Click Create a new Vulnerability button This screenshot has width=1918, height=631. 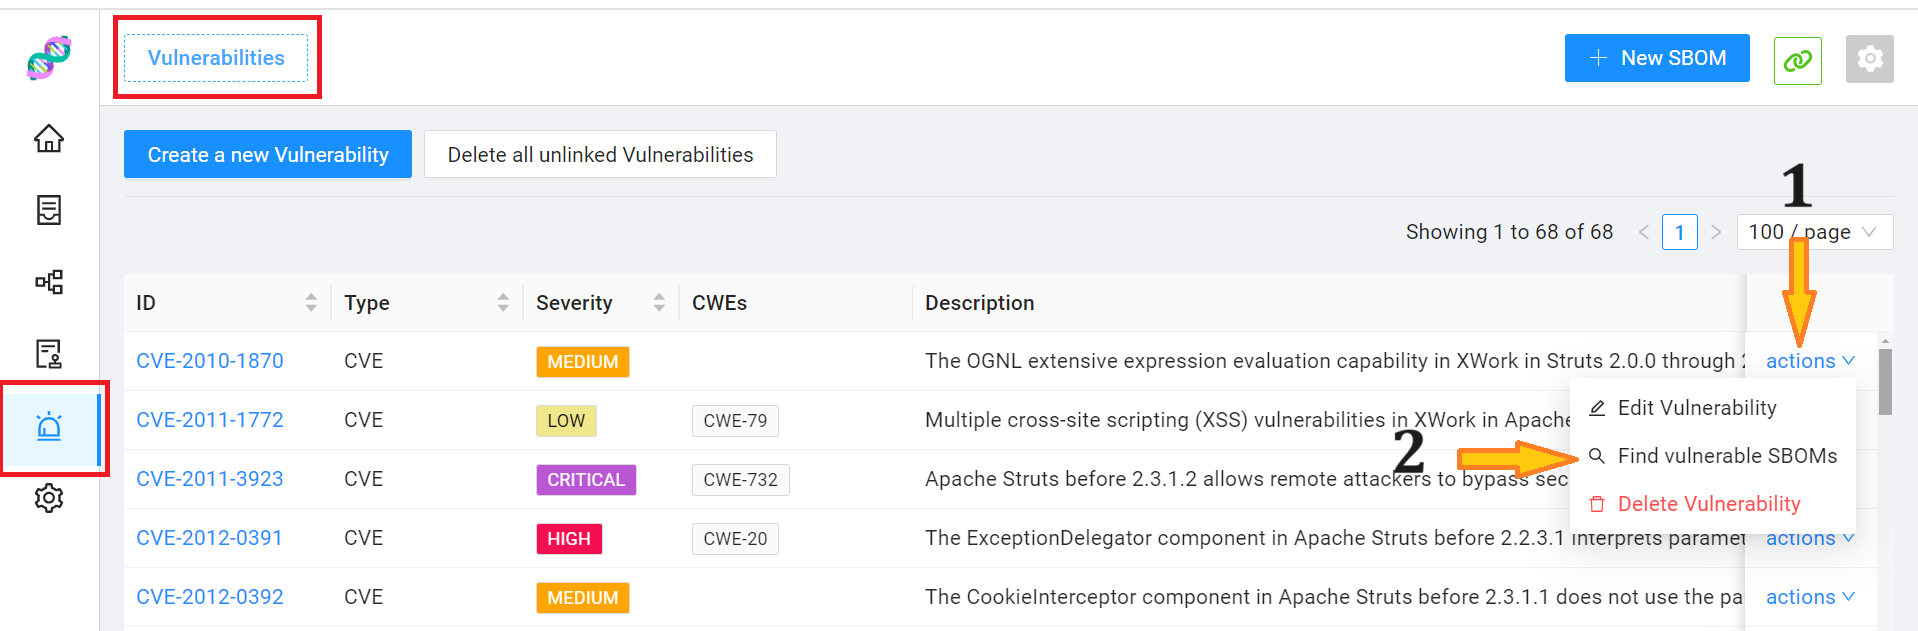pyautogui.click(x=268, y=154)
